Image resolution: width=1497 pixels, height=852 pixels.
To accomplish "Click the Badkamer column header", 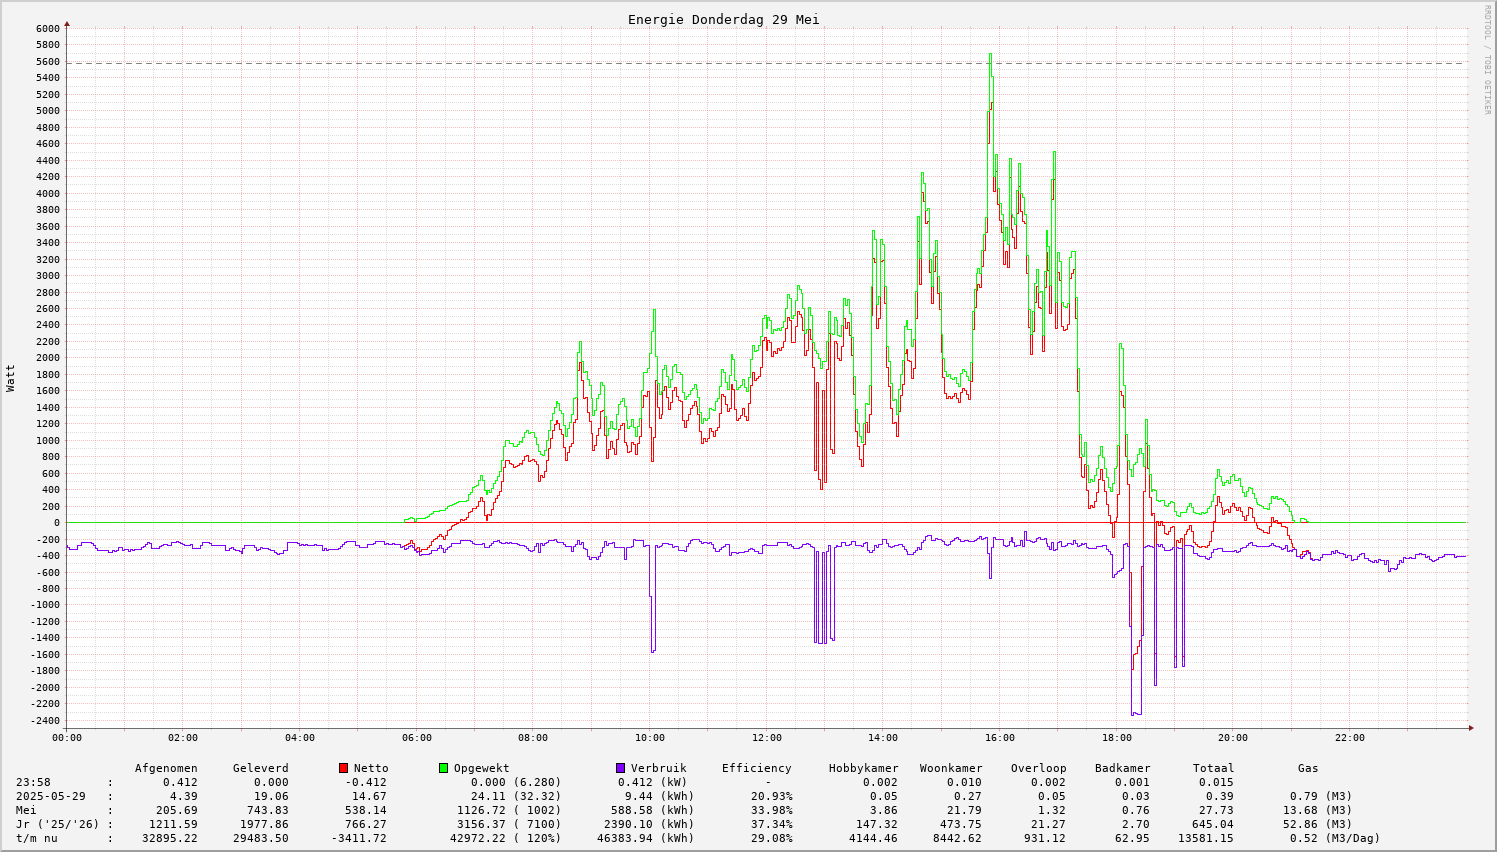I will pos(1122,768).
